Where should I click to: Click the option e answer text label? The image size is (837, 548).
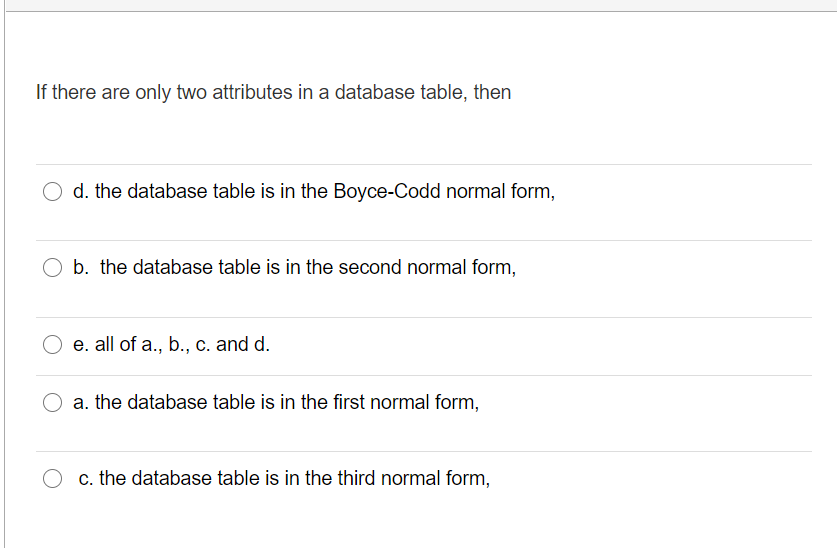(171, 344)
